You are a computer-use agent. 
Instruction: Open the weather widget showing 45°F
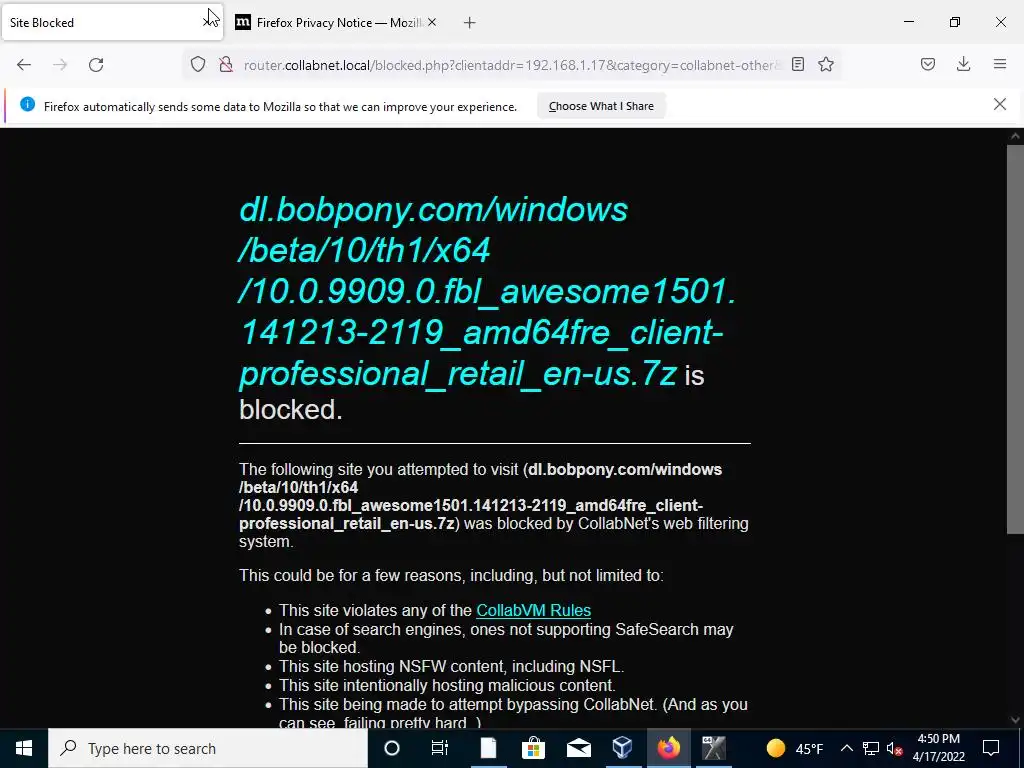point(794,748)
